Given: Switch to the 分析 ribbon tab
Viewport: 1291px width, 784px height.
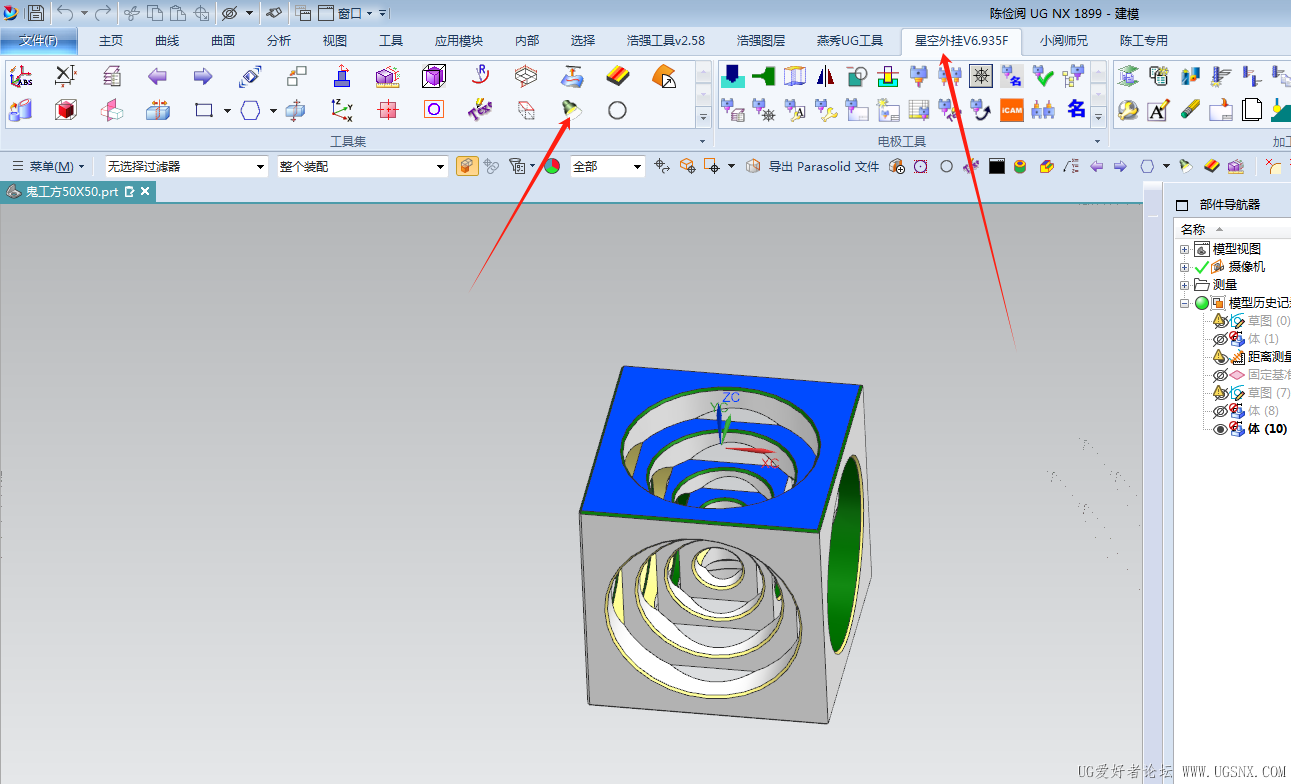Looking at the screenshot, I should 279,41.
